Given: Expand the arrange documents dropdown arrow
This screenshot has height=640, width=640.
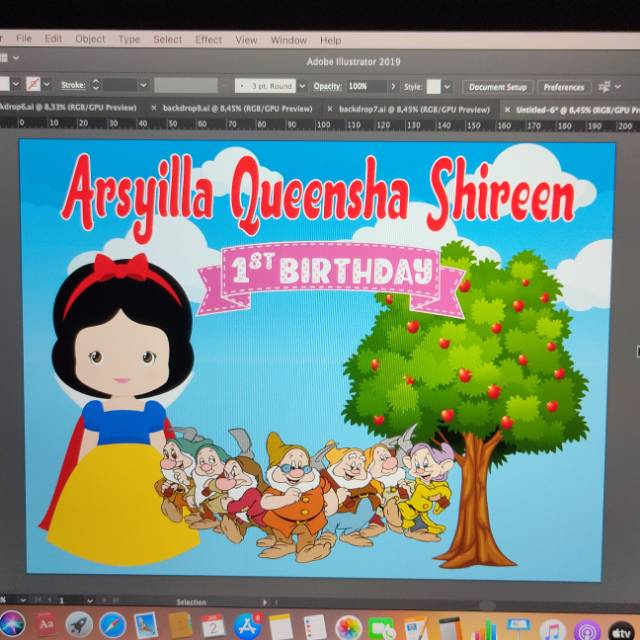Looking at the screenshot, I should click(x=16, y=58).
